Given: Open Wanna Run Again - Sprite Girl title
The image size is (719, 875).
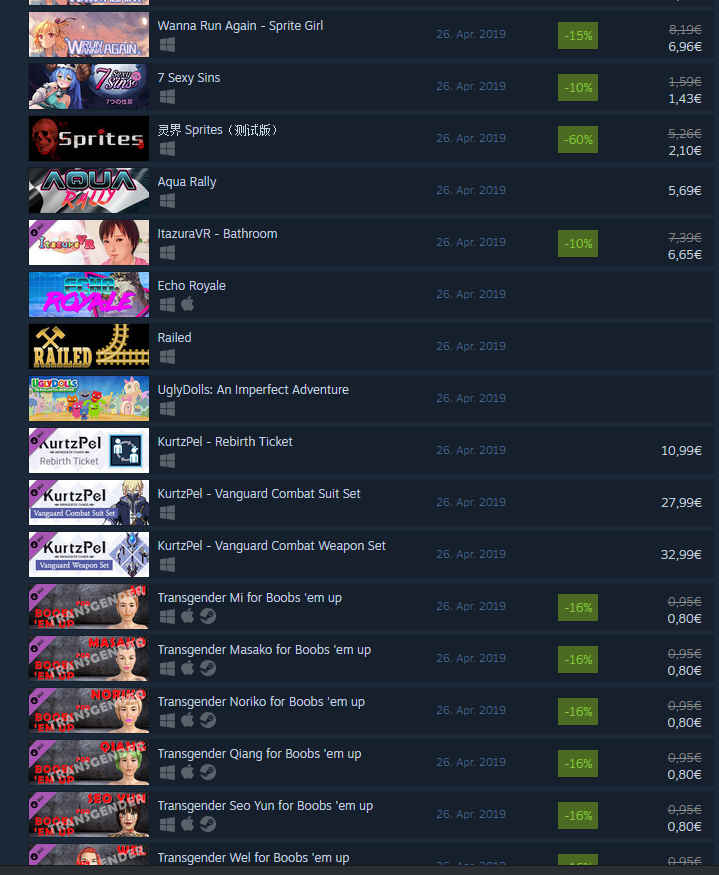Looking at the screenshot, I should click(x=240, y=26).
